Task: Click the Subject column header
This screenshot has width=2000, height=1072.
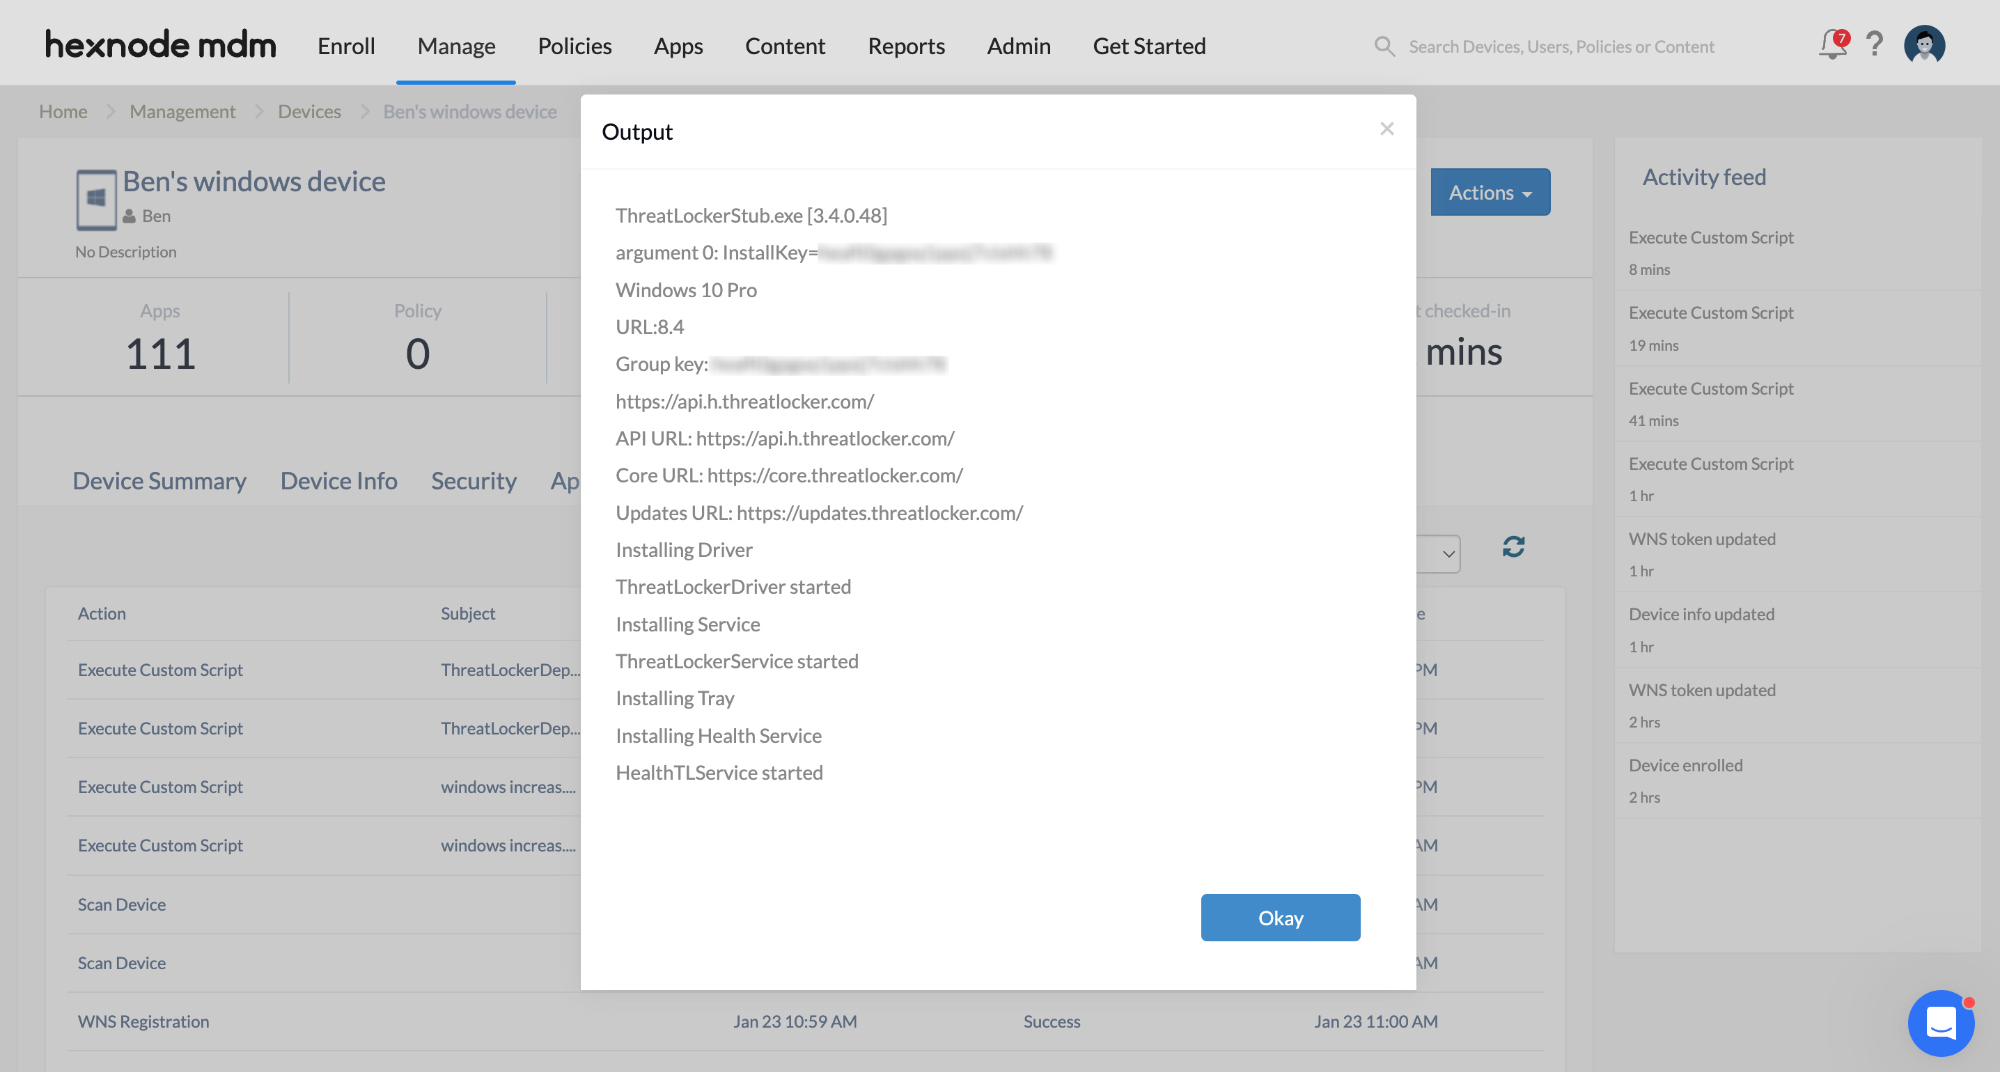Action: click(x=468, y=613)
